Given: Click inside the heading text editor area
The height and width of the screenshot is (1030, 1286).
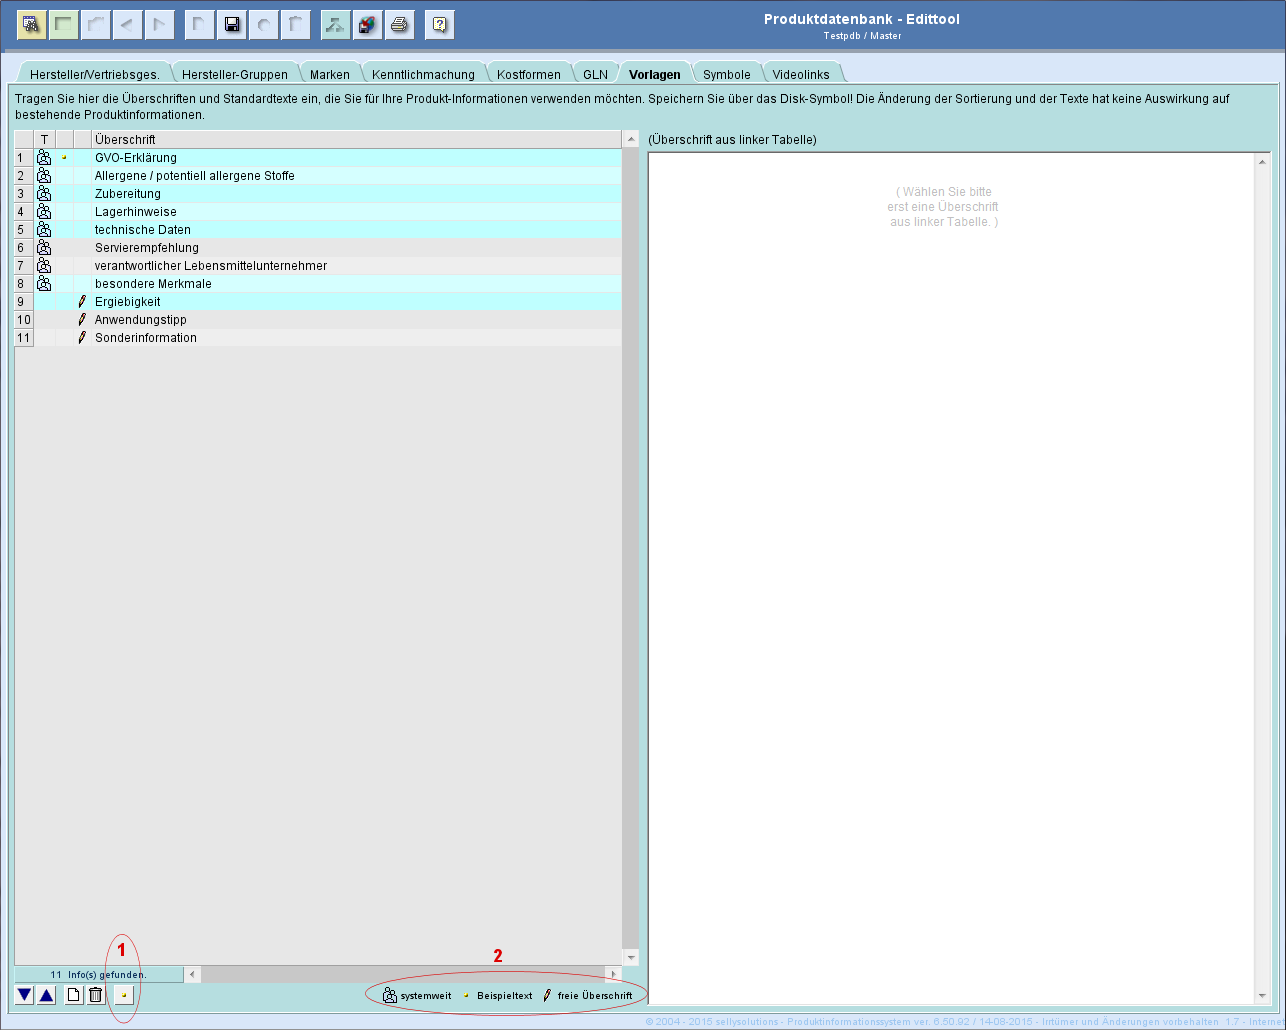Looking at the screenshot, I should [951, 578].
